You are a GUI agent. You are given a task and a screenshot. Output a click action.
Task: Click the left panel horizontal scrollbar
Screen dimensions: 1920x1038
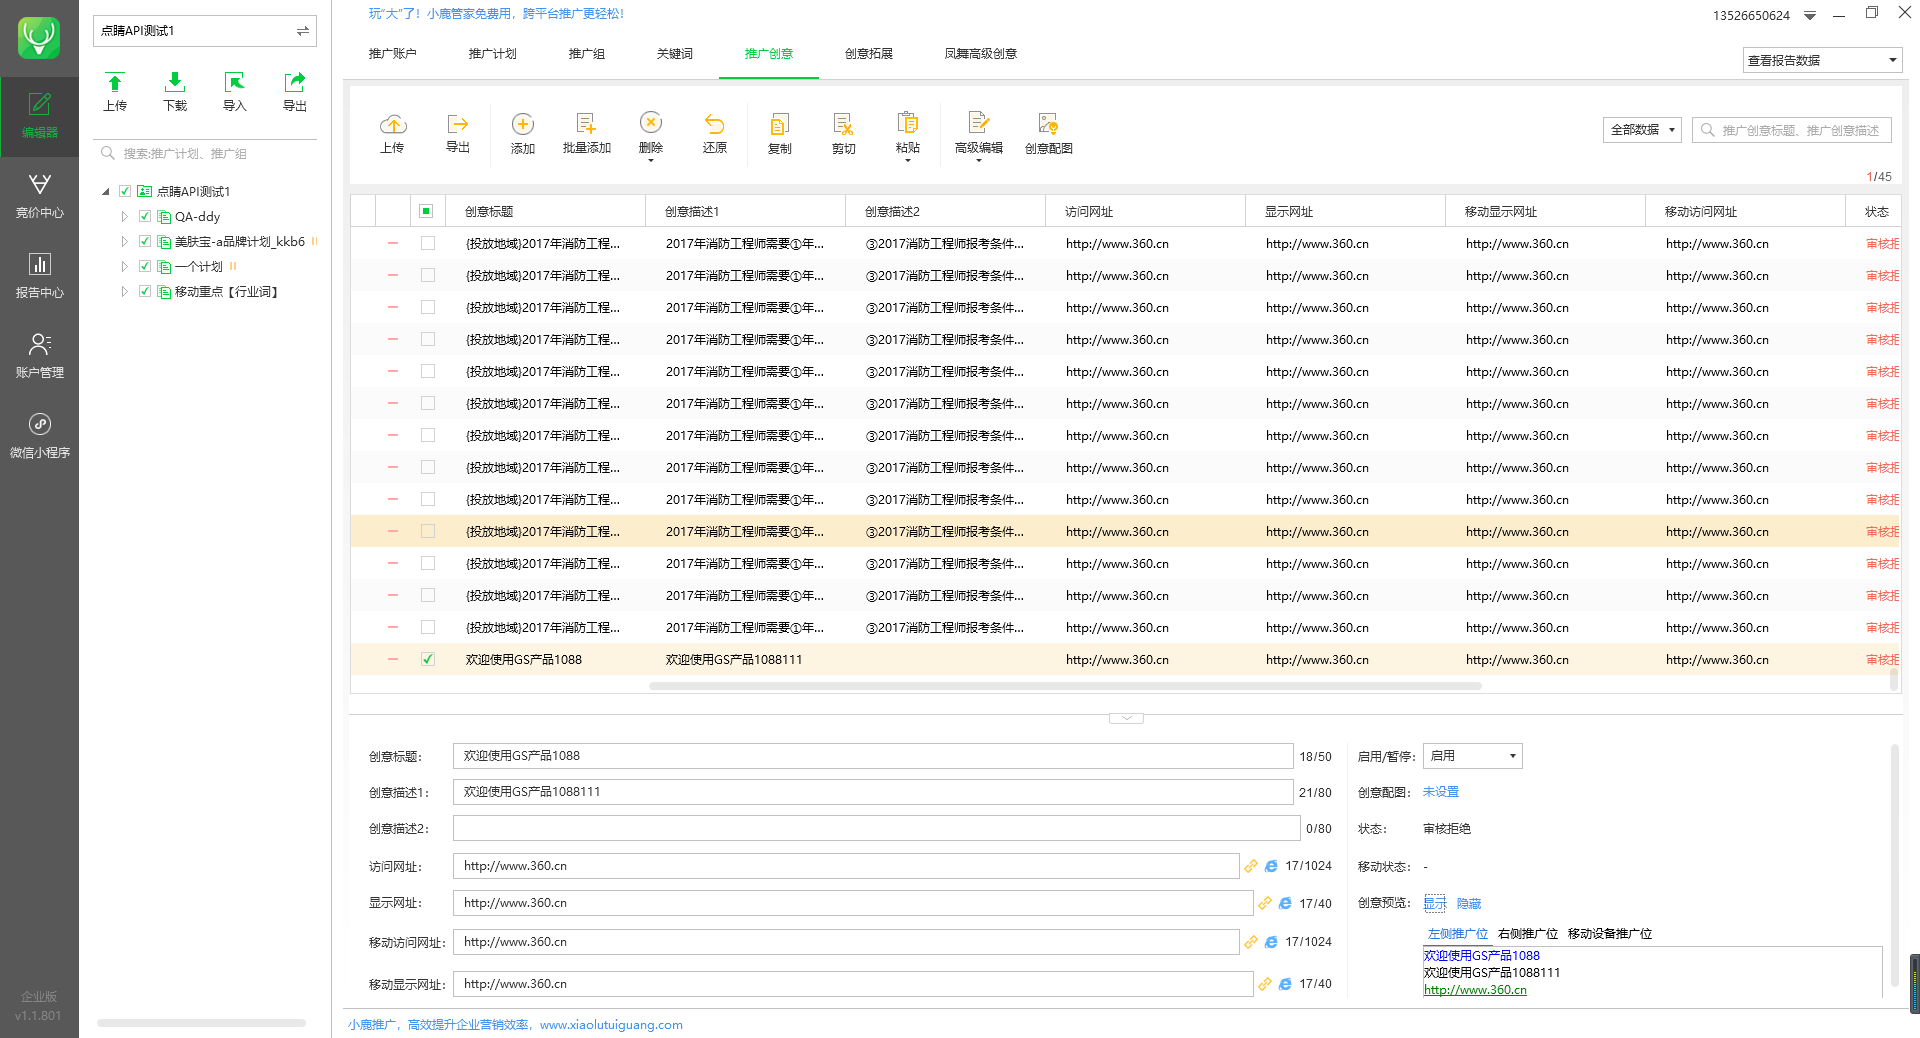[201, 1023]
